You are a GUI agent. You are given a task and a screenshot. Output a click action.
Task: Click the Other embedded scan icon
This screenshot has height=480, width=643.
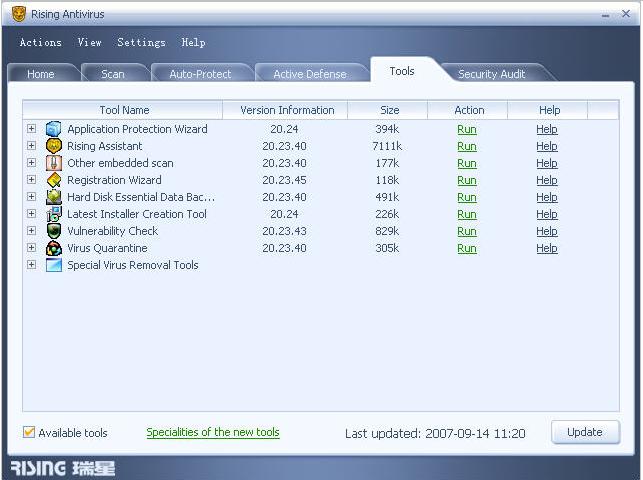pyautogui.click(x=54, y=163)
